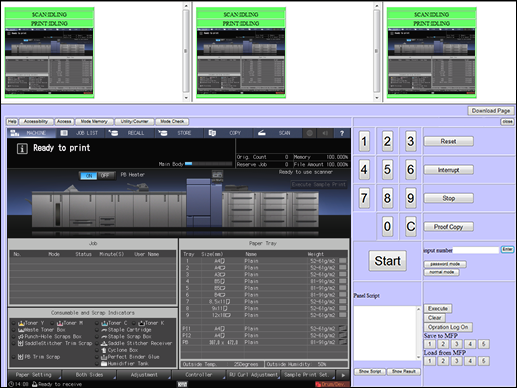Click Save to MFP slot 3

[457, 344]
